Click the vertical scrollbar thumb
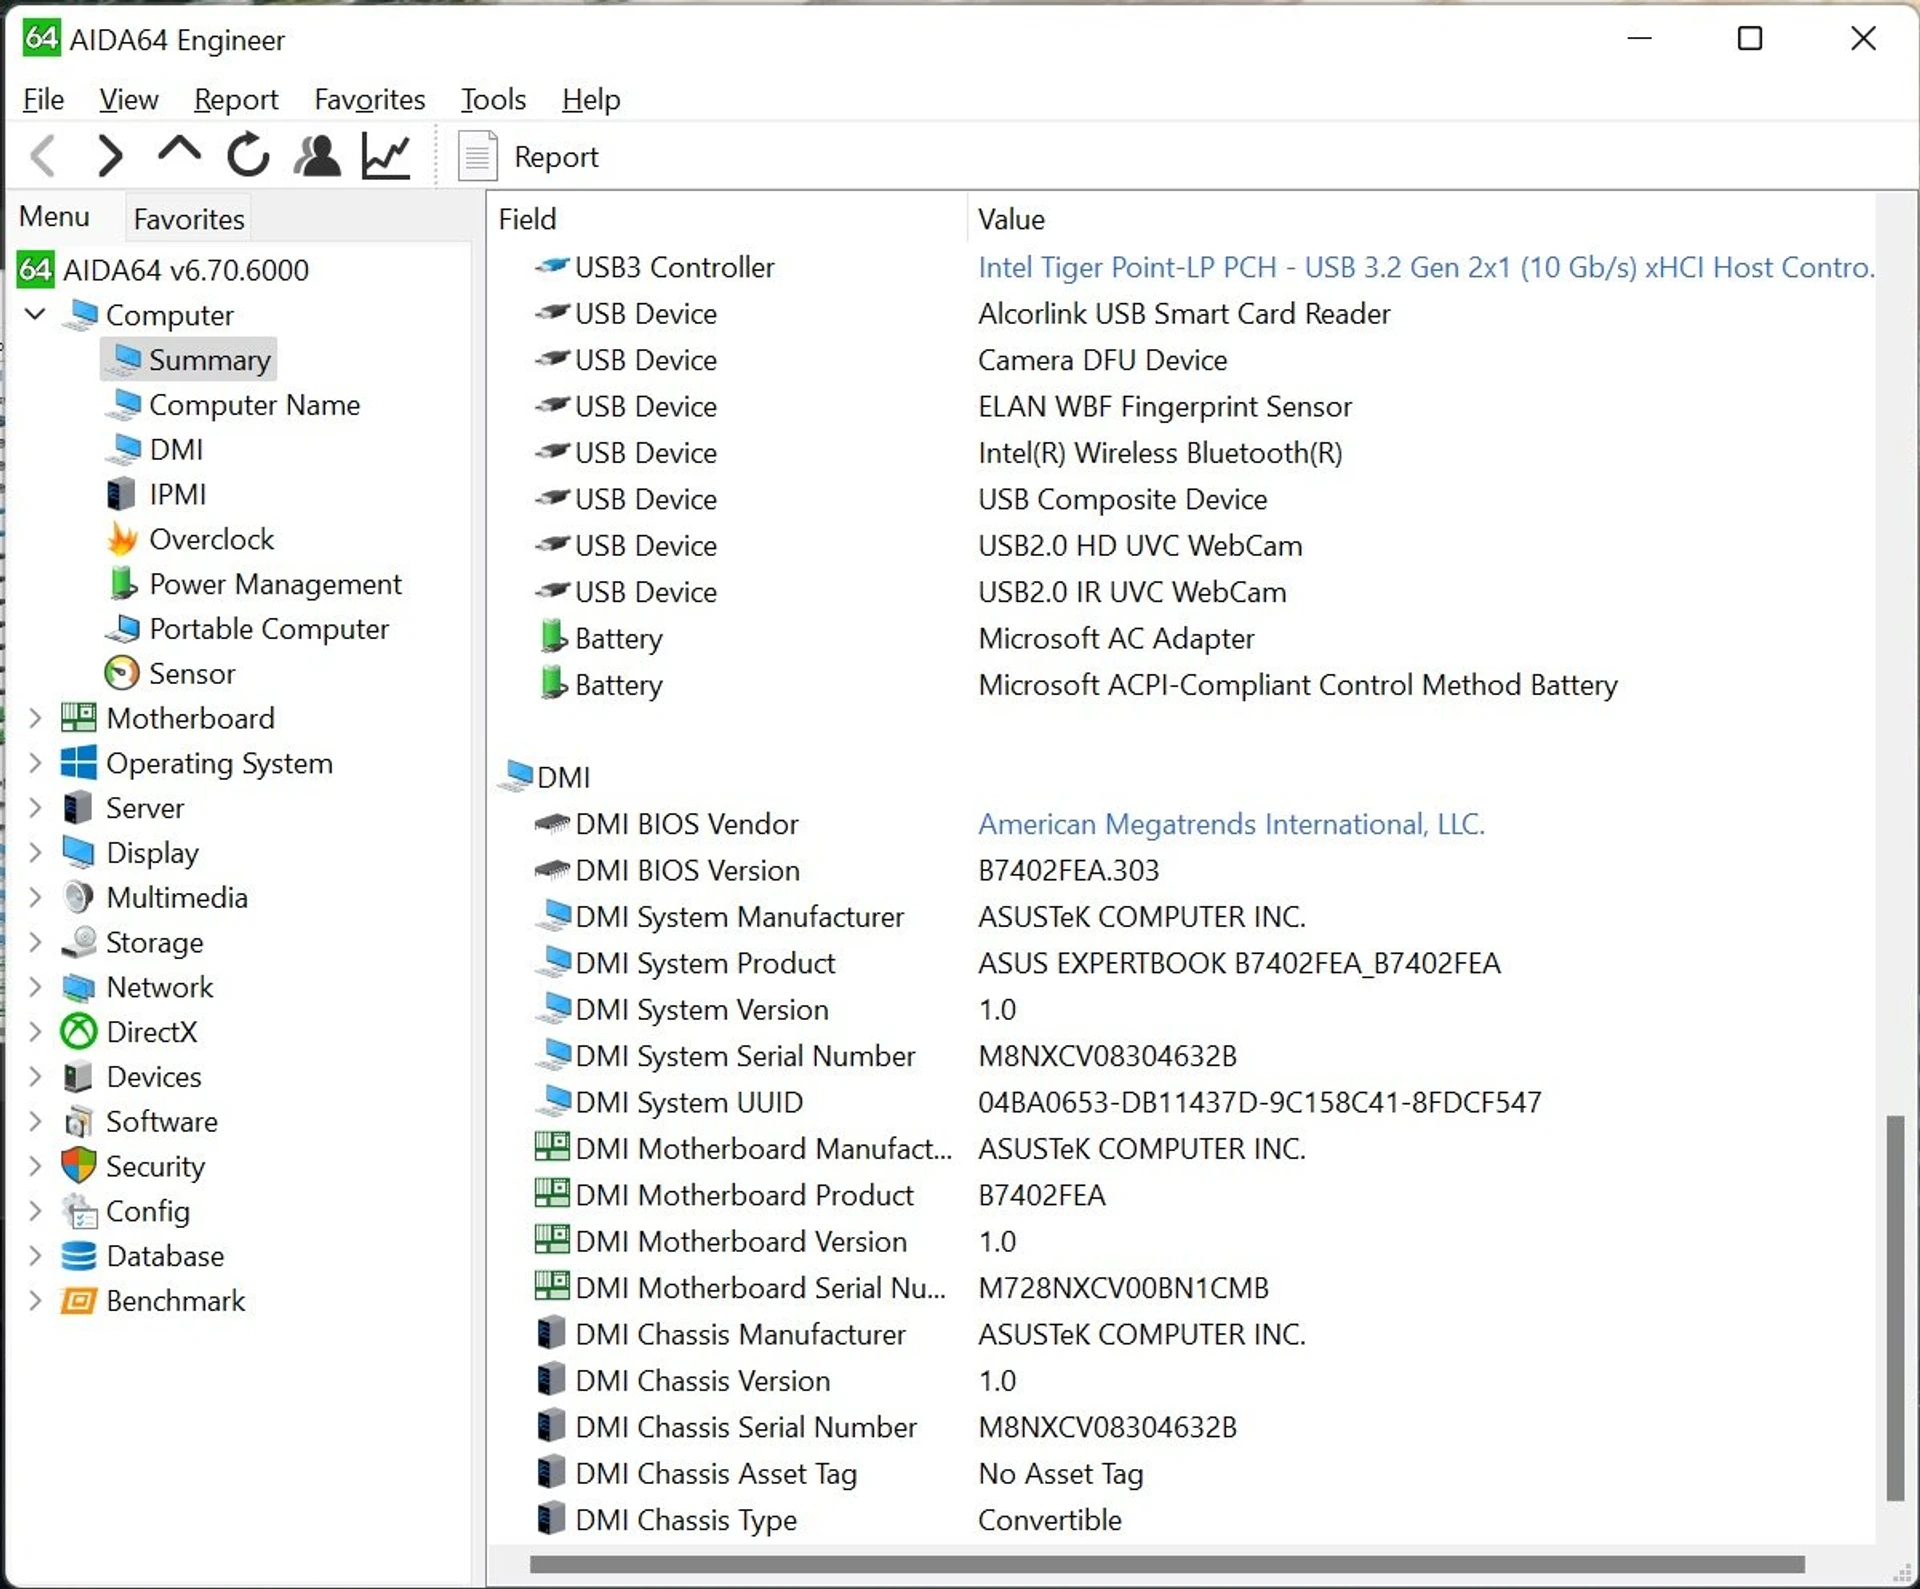Screen dimensions: 1920x1589 [x=1895, y=1307]
